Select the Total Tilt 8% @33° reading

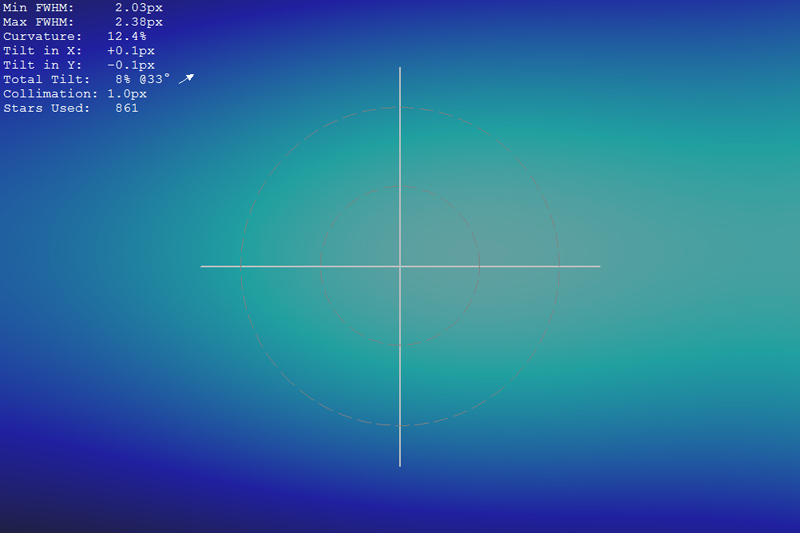click(143, 79)
